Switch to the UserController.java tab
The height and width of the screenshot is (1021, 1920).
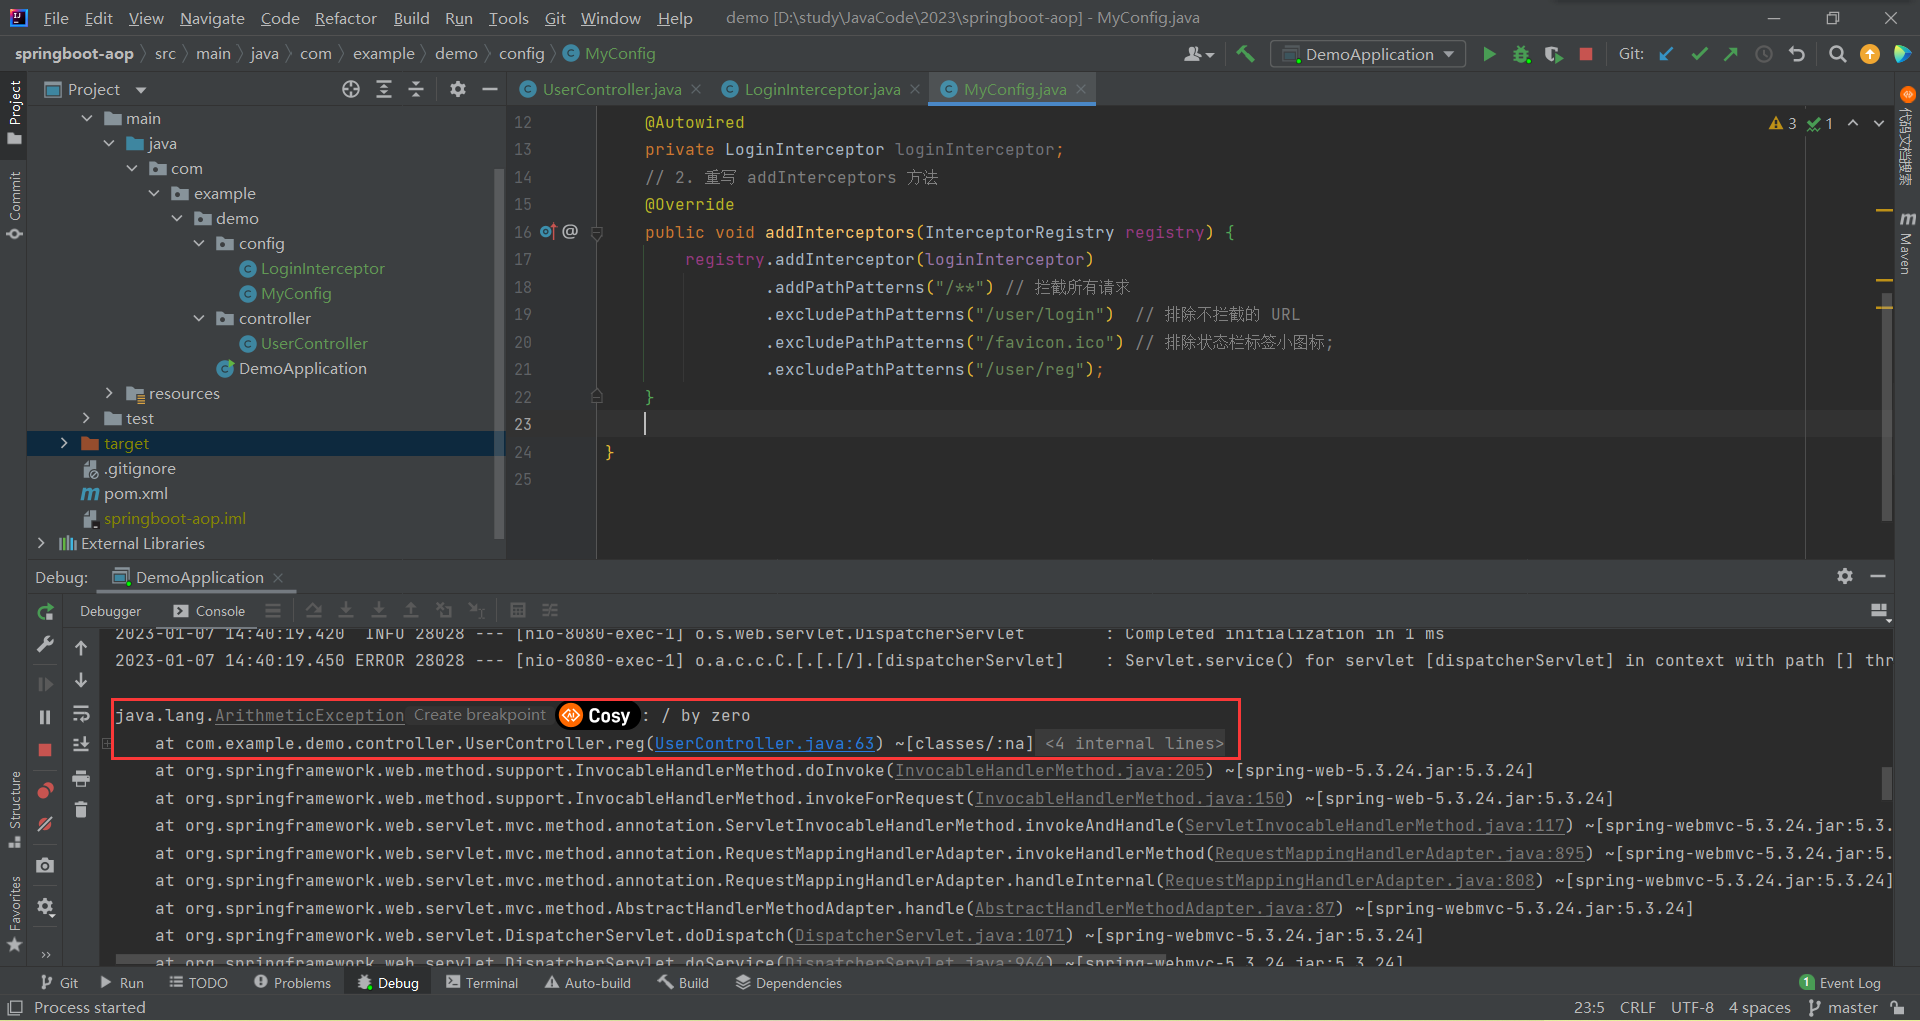611,89
